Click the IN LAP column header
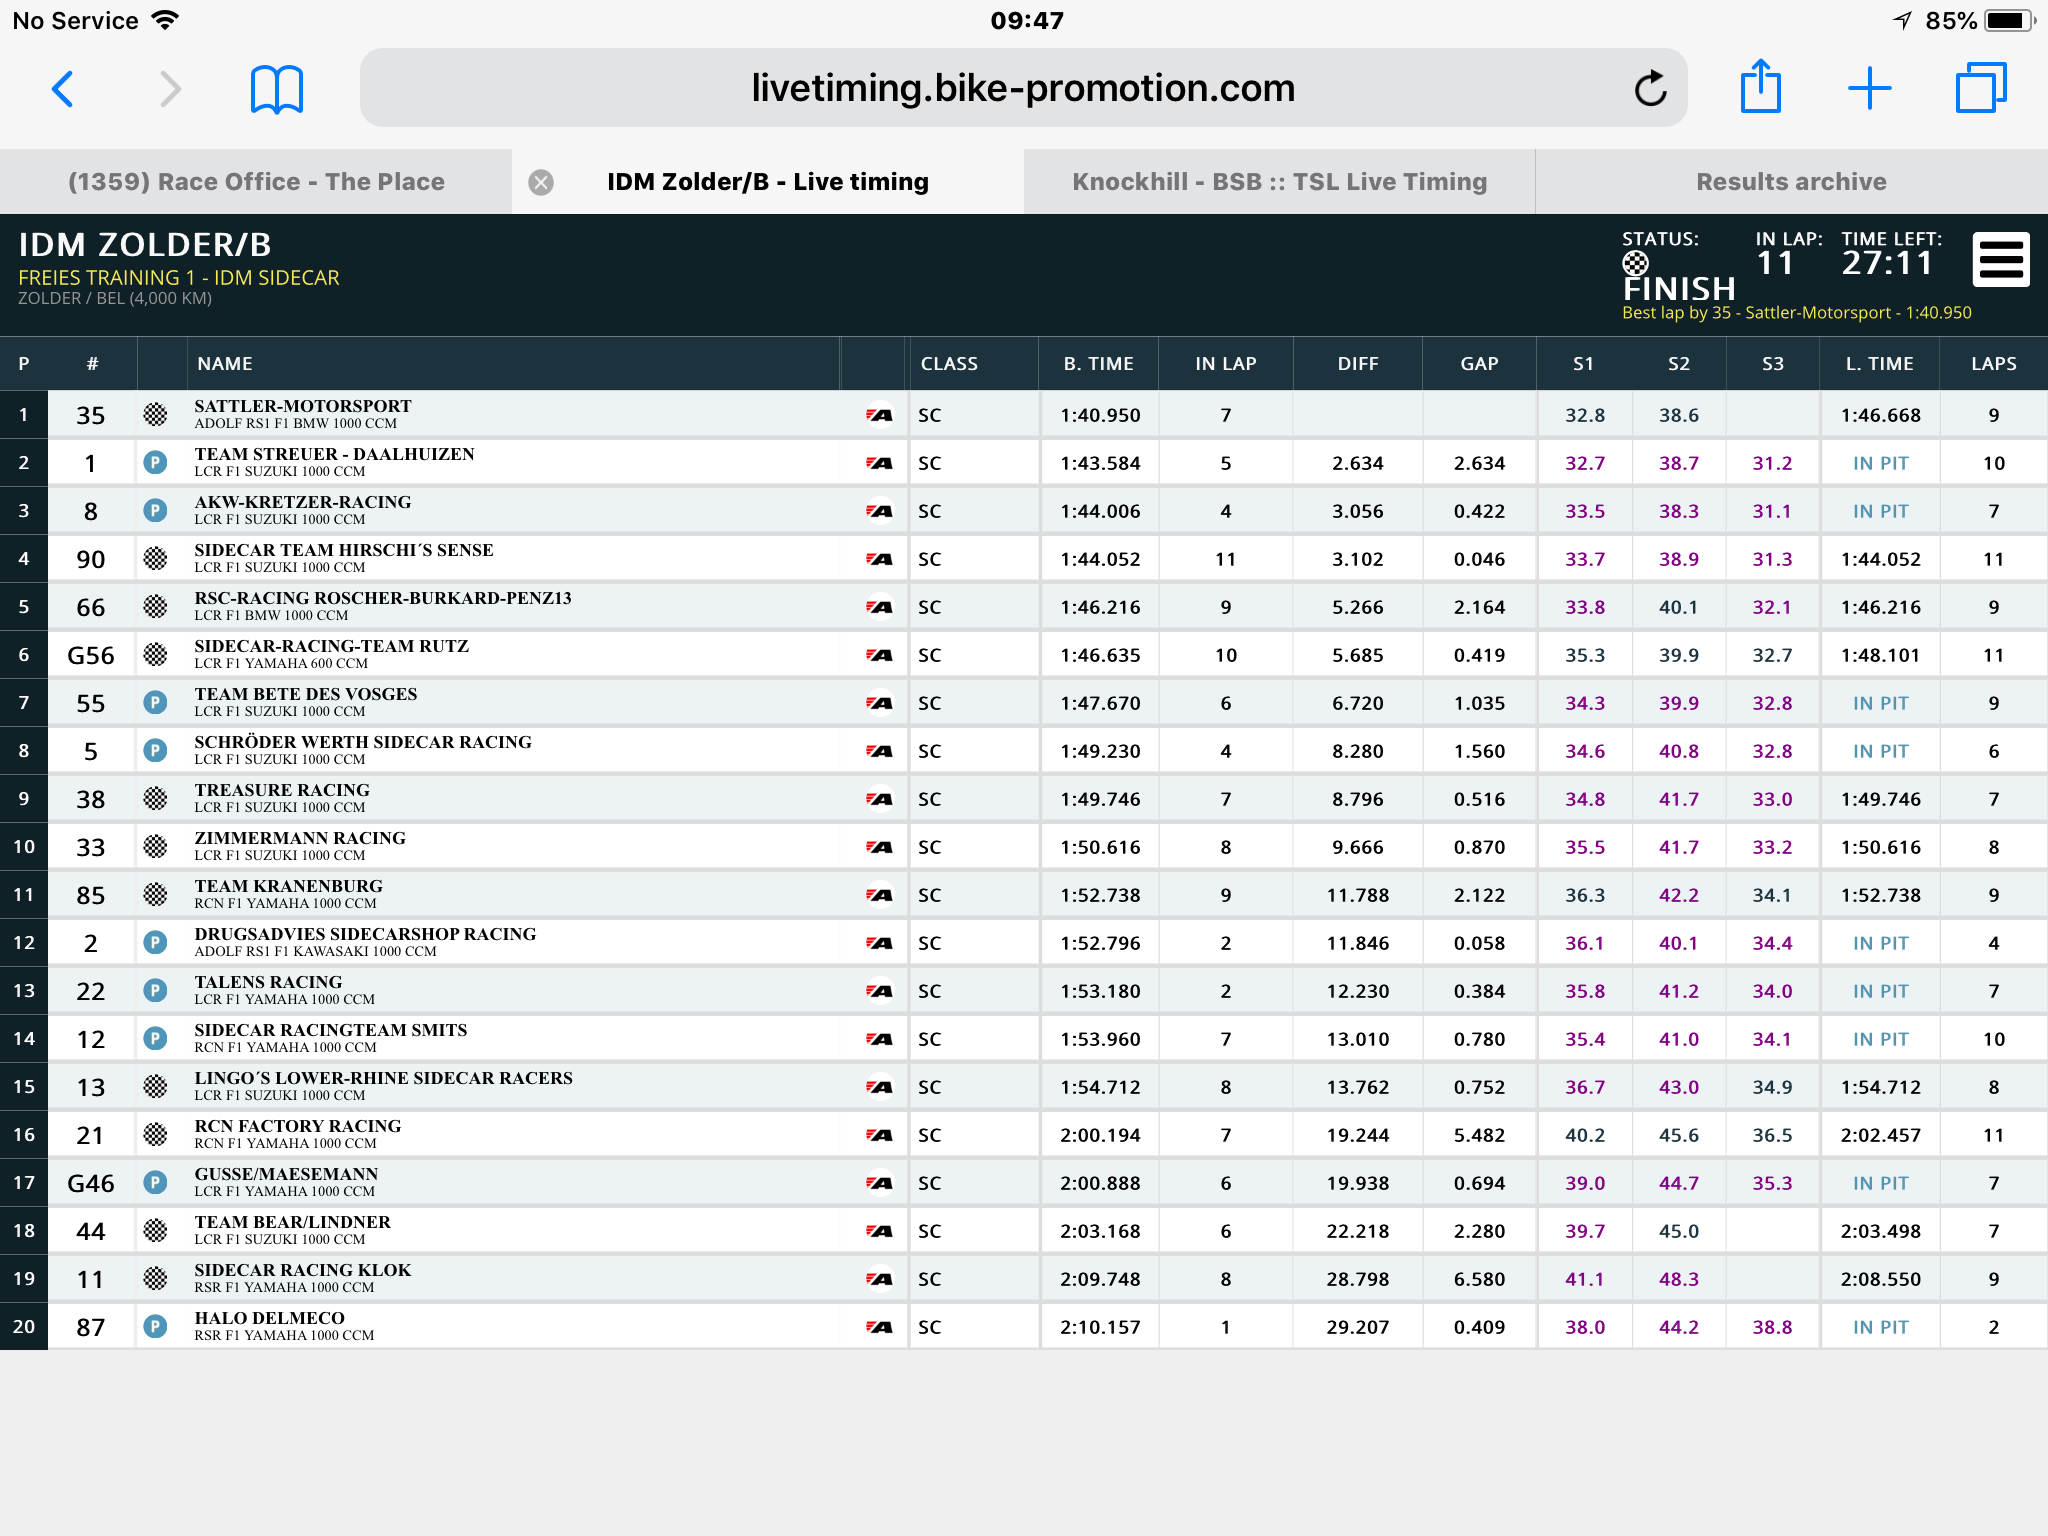Image resolution: width=2048 pixels, height=1536 pixels. (x=1225, y=364)
